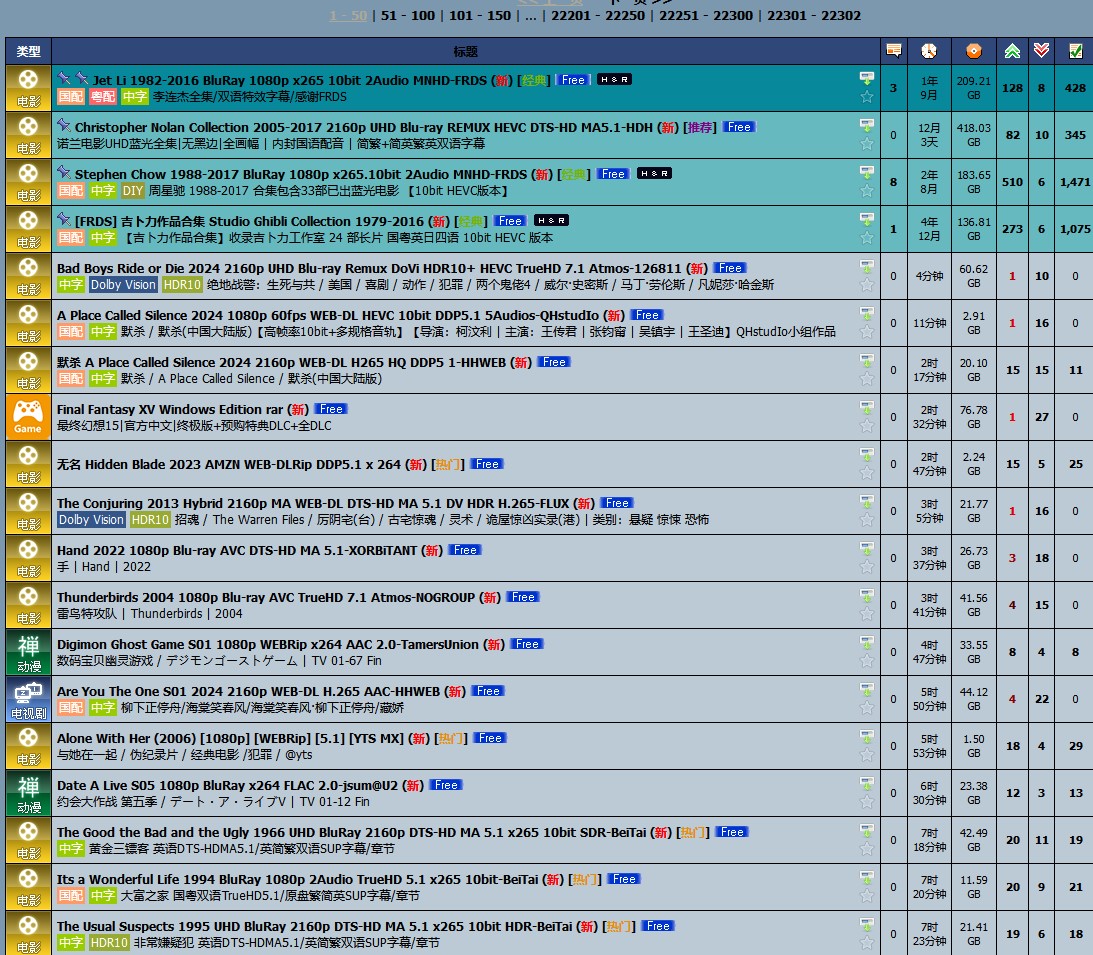This screenshot has height=955, width=1093.
Task: Click Game category icon for Final Fantasy XV
Action: tap(28, 418)
